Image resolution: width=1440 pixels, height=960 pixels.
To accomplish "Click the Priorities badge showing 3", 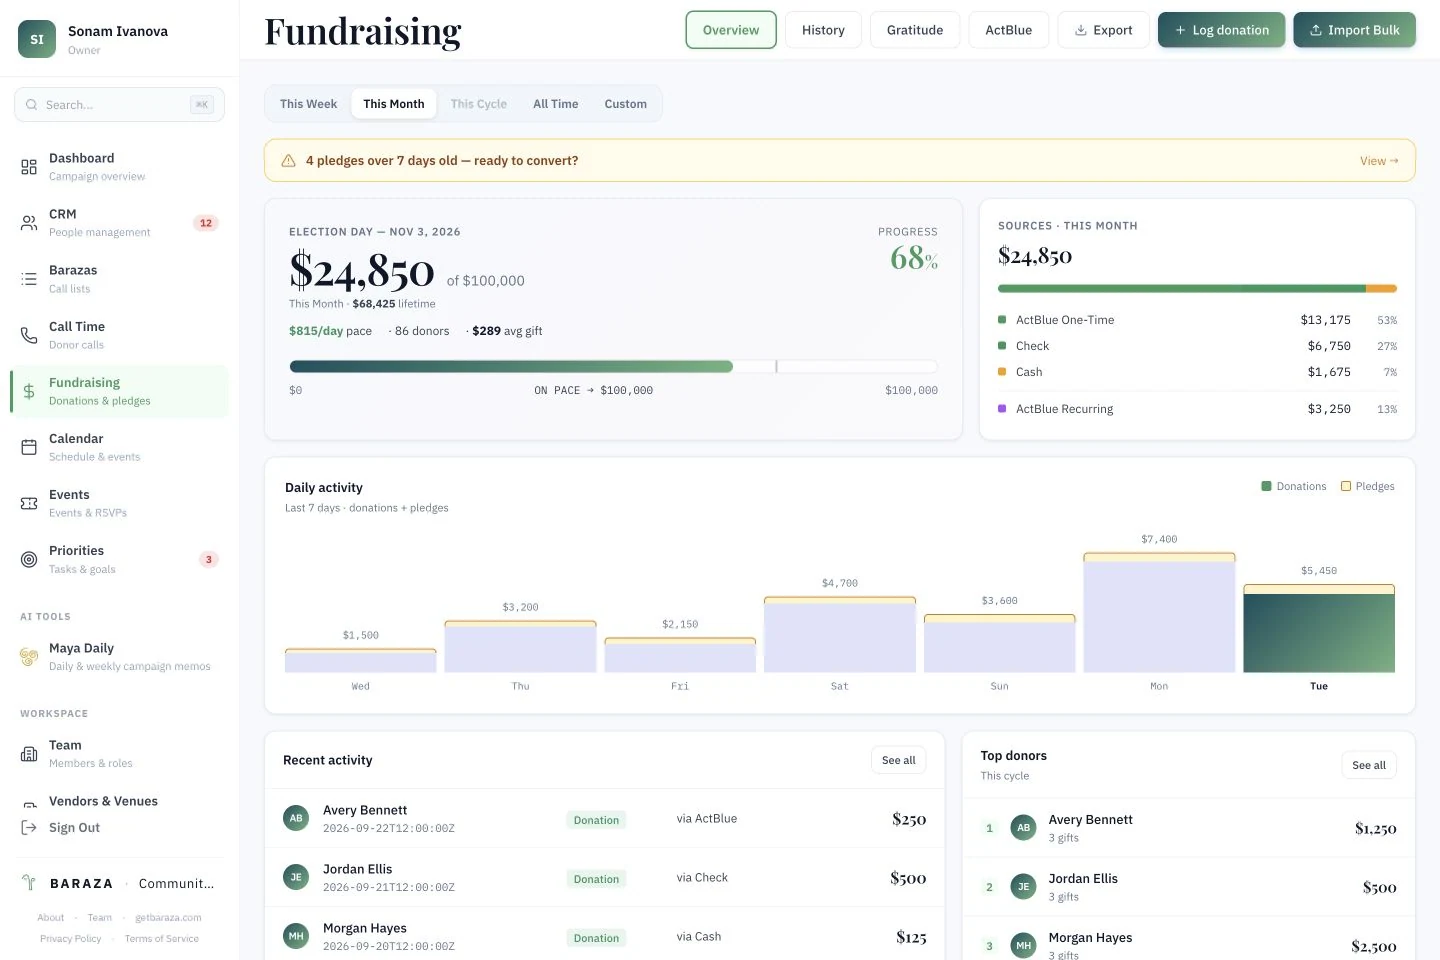I will 208,559.
